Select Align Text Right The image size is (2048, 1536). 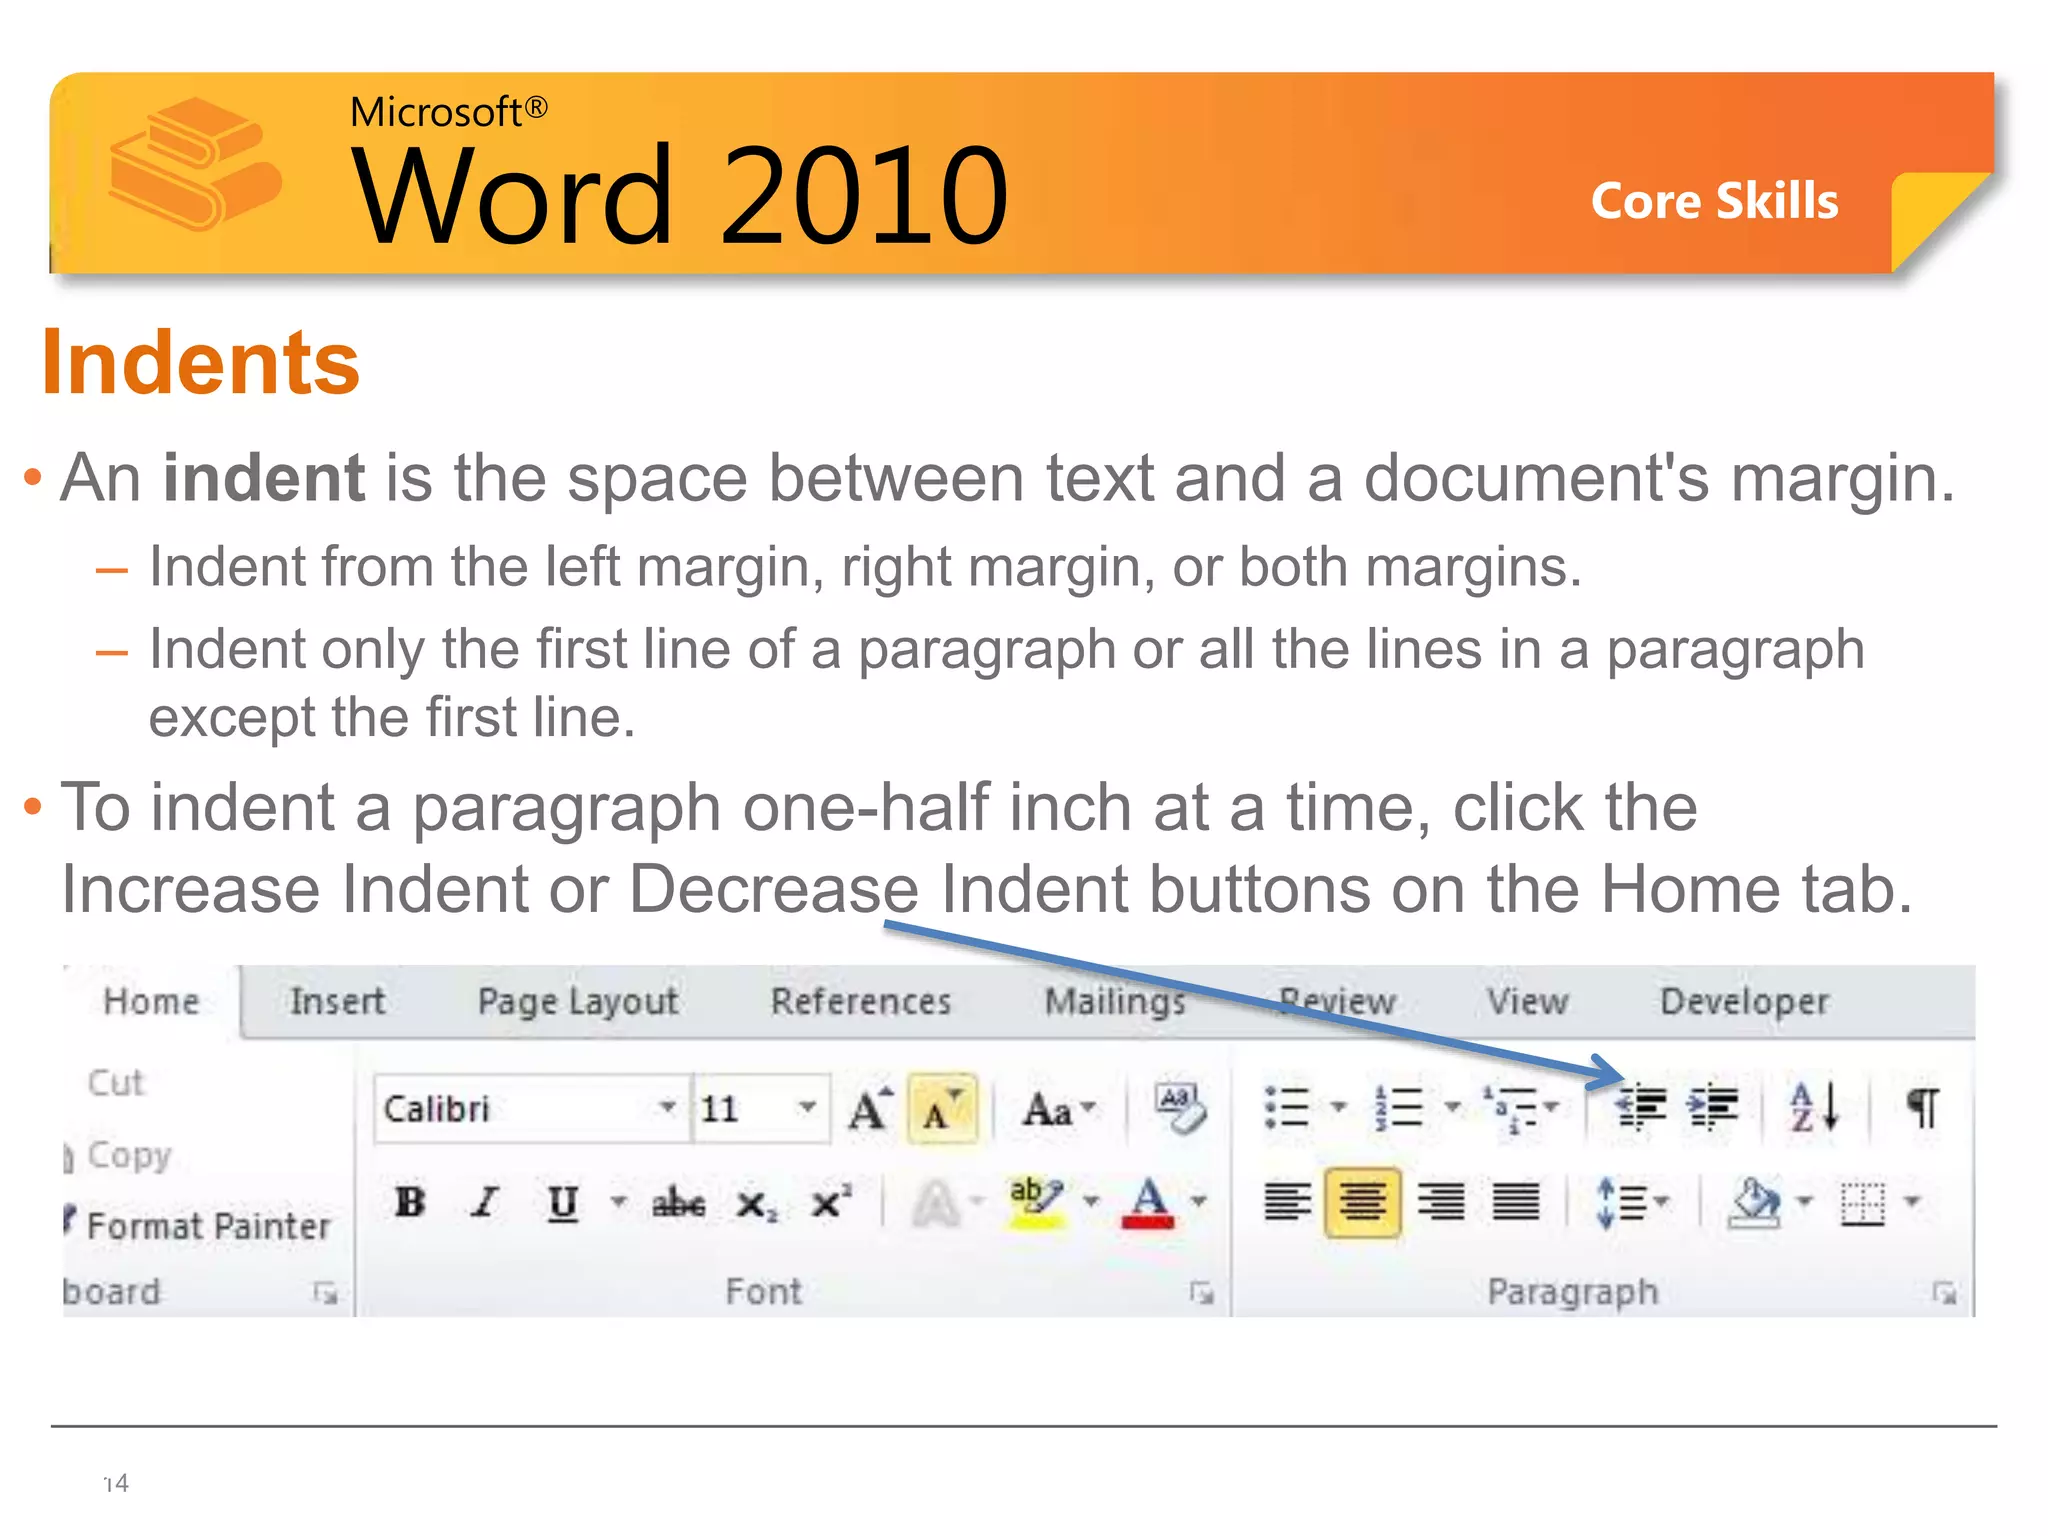pyautogui.click(x=1440, y=1201)
